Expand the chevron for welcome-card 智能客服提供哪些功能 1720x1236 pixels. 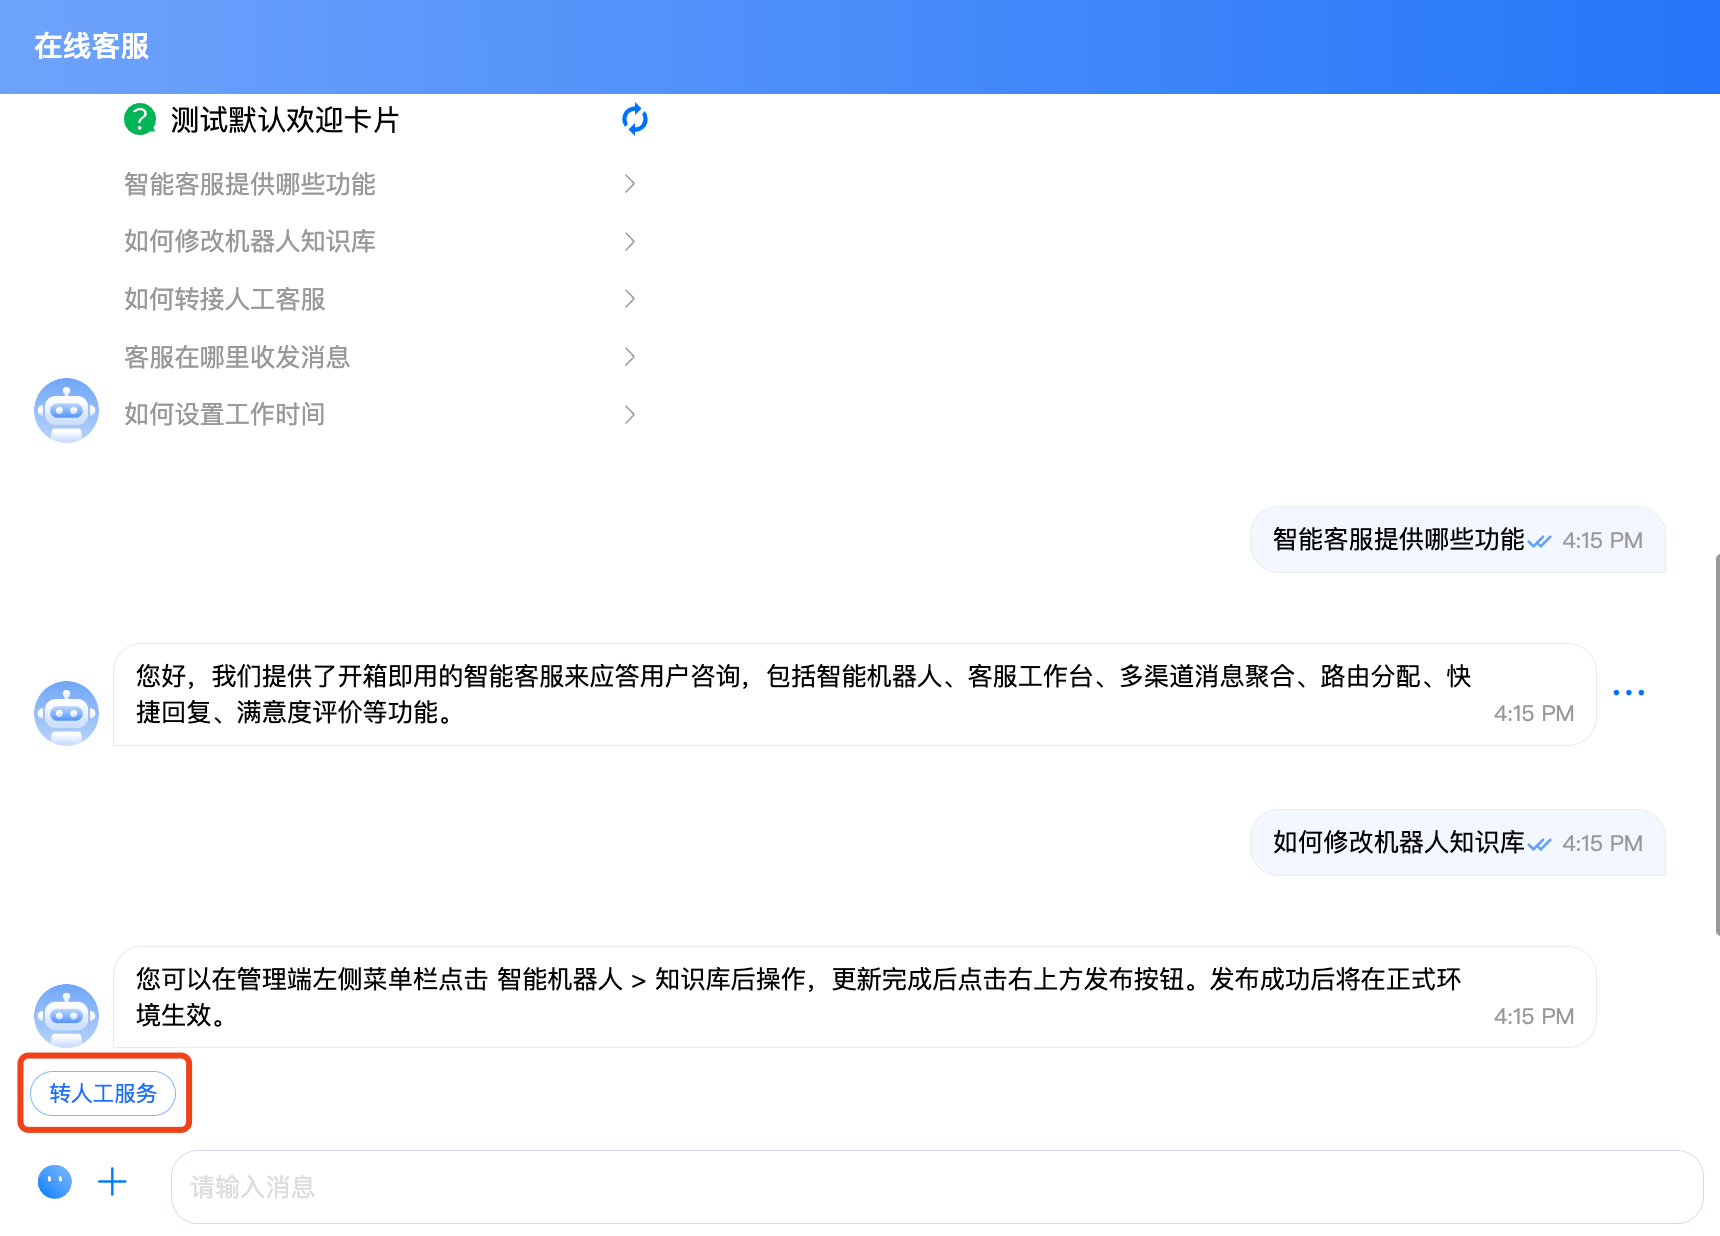coord(630,184)
